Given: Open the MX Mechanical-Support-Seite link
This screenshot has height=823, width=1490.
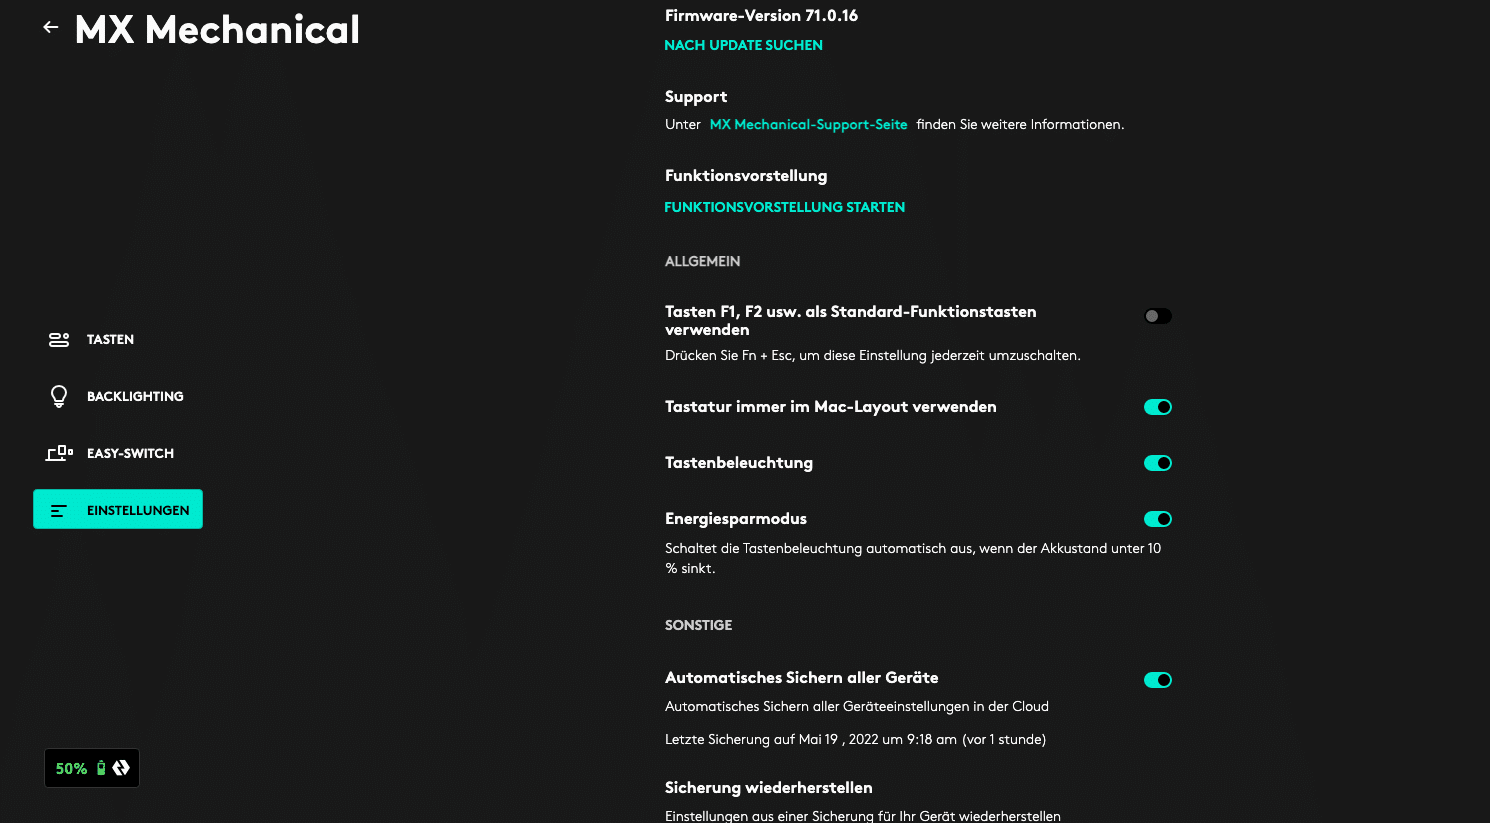Looking at the screenshot, I should [x=808, y=125].
